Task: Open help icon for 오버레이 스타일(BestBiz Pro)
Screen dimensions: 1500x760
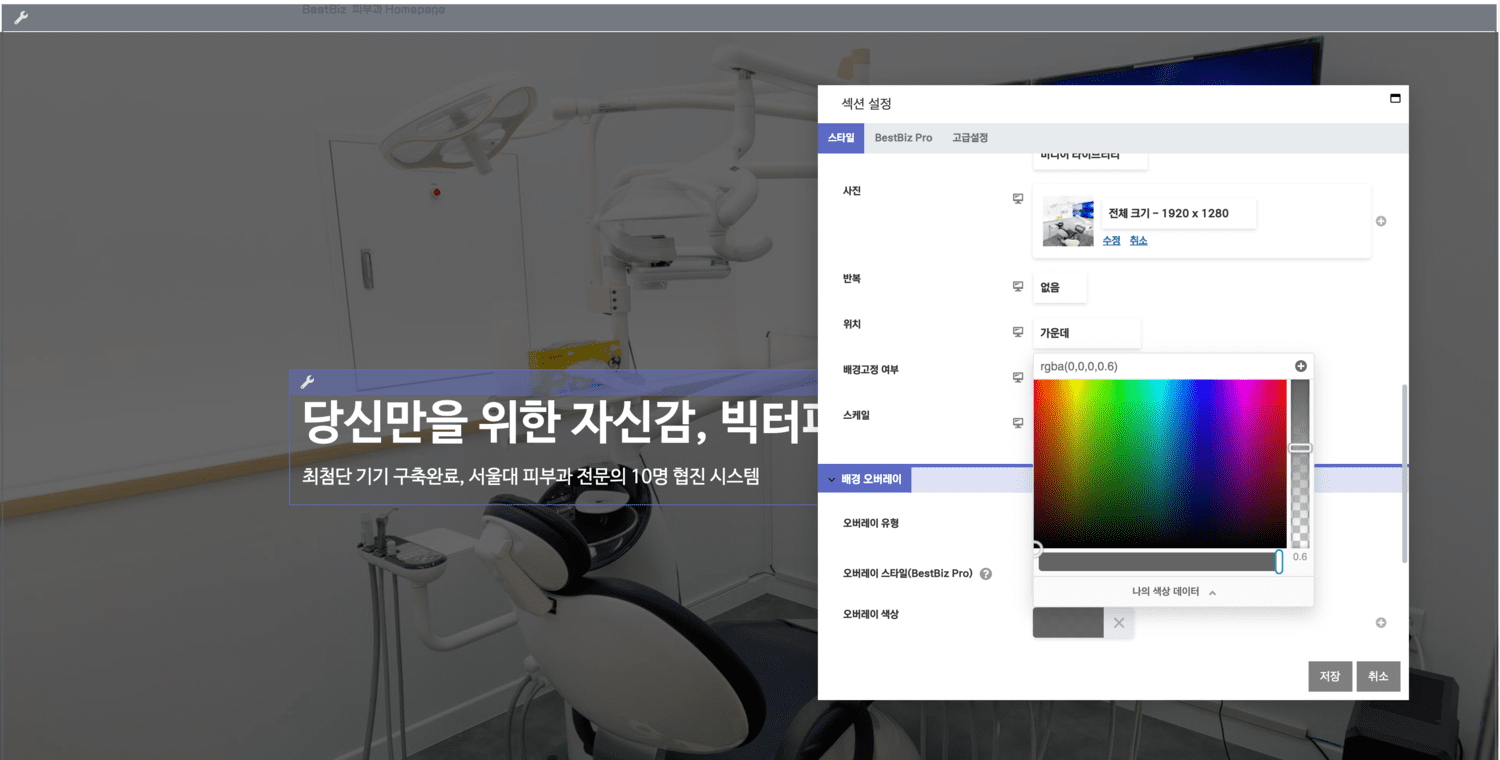Action: [986, 574]
